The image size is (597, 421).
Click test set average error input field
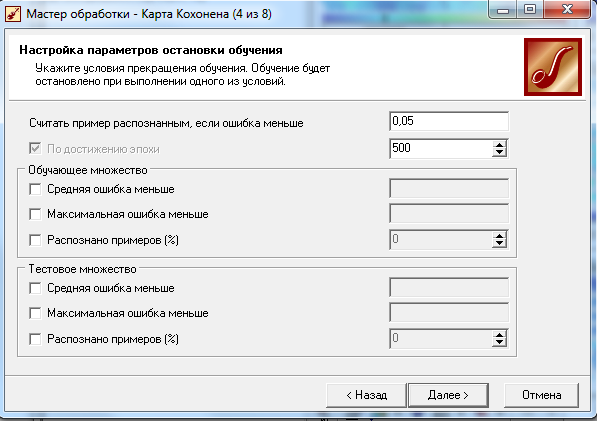pos(449,287)
